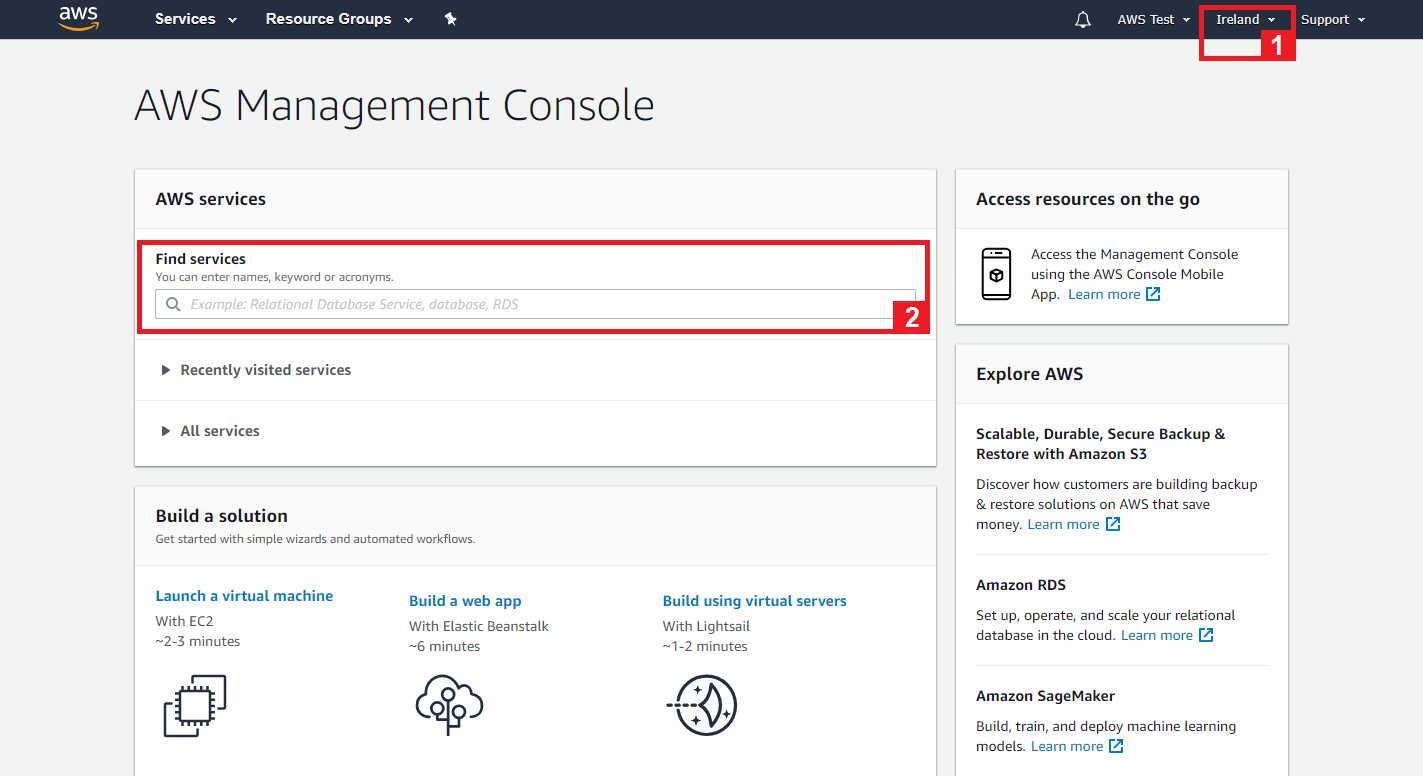Open the Ireland region selector
This screenshot has height=776, width=1423.
point(1246,19)
